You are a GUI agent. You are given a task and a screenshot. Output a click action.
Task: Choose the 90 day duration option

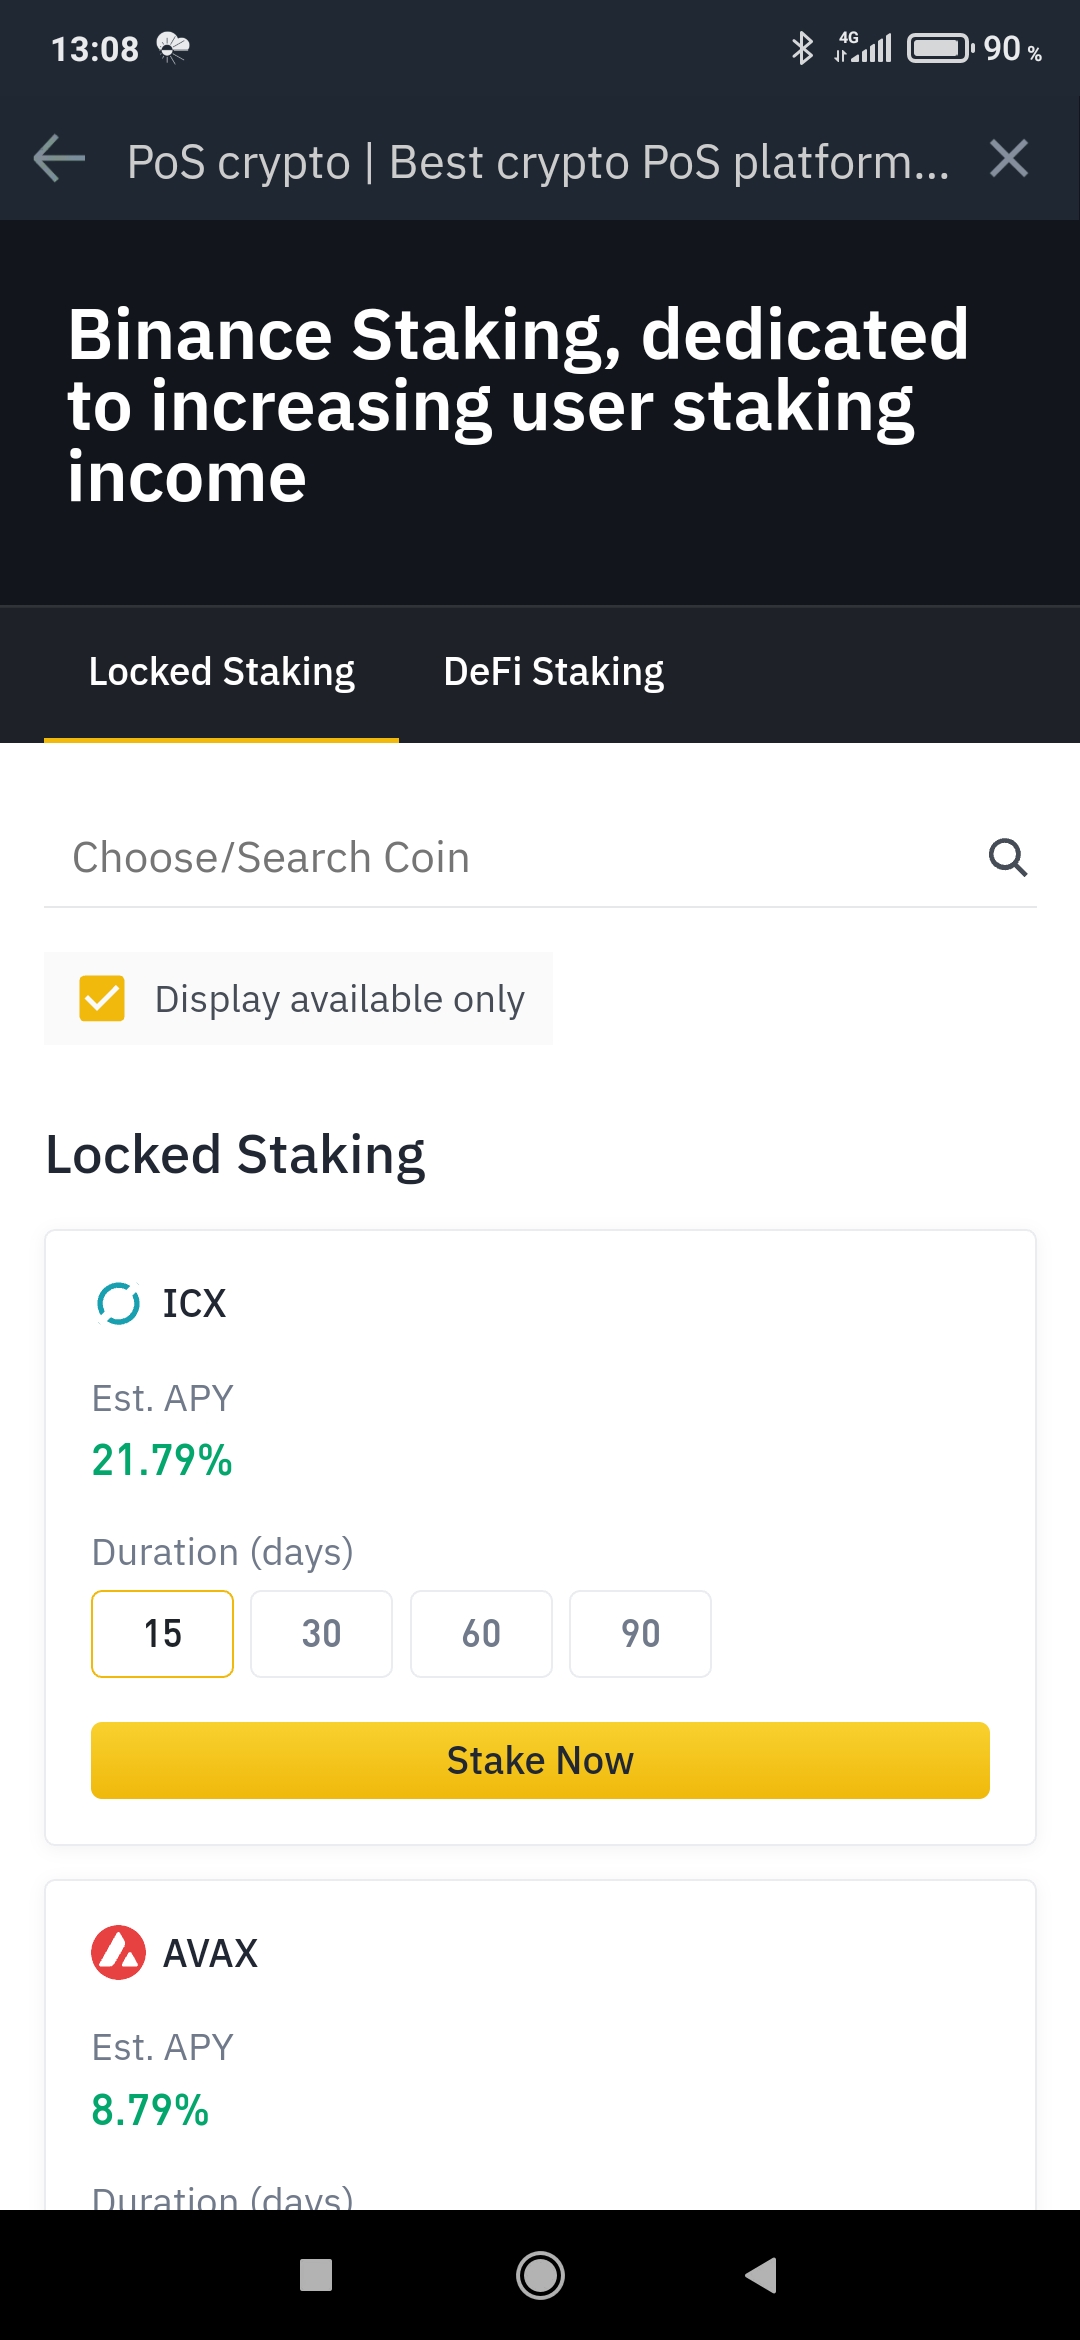(640, 1634)
